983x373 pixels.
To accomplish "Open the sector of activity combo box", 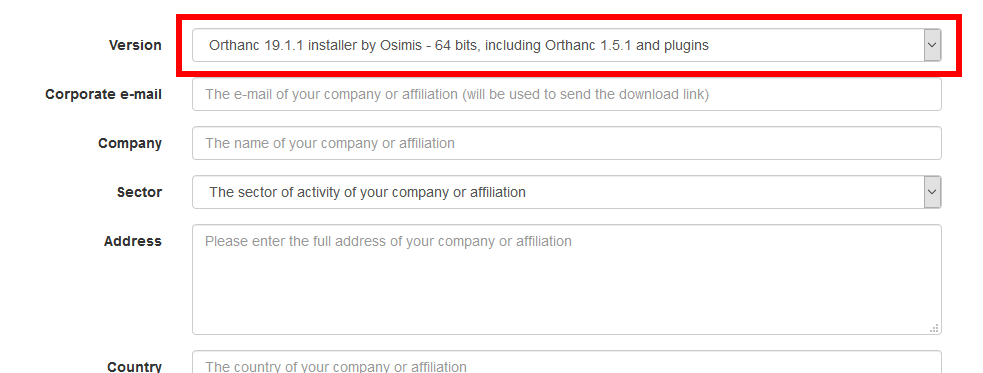I will 567,192.
